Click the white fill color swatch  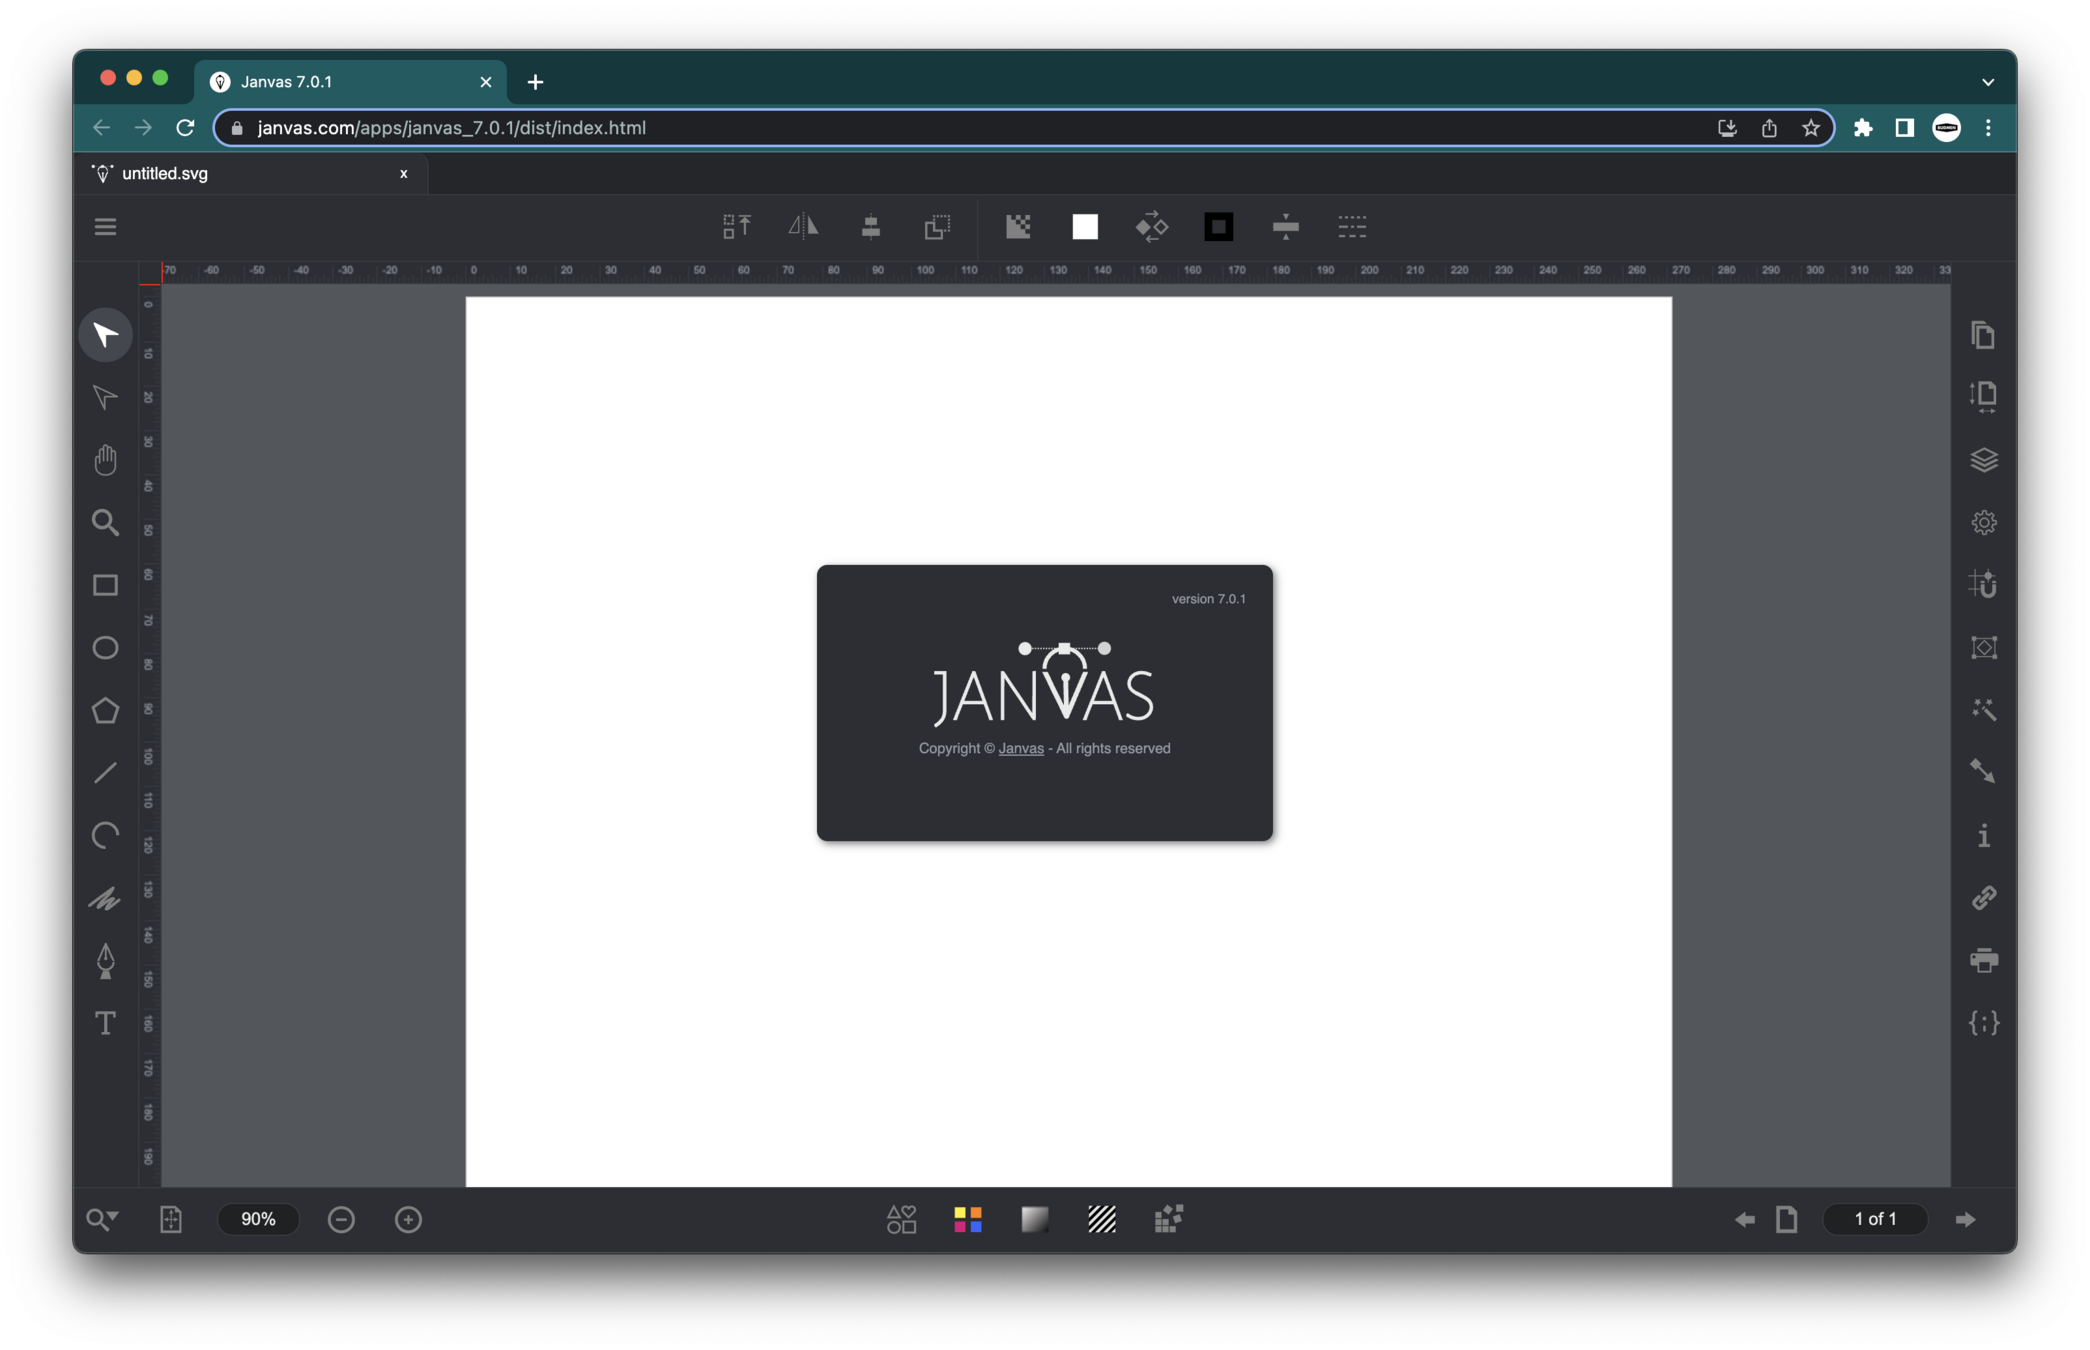pyautogui.click(x=1085, y=227)
